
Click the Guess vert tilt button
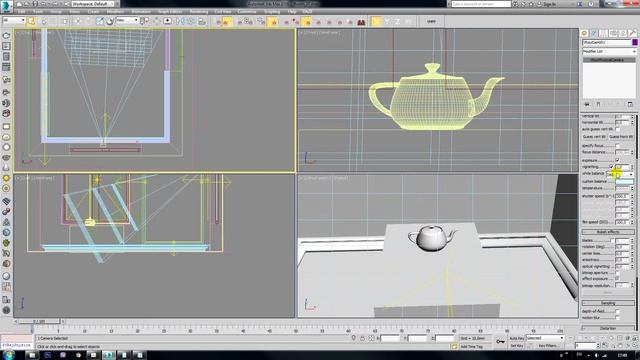point(594,137)
